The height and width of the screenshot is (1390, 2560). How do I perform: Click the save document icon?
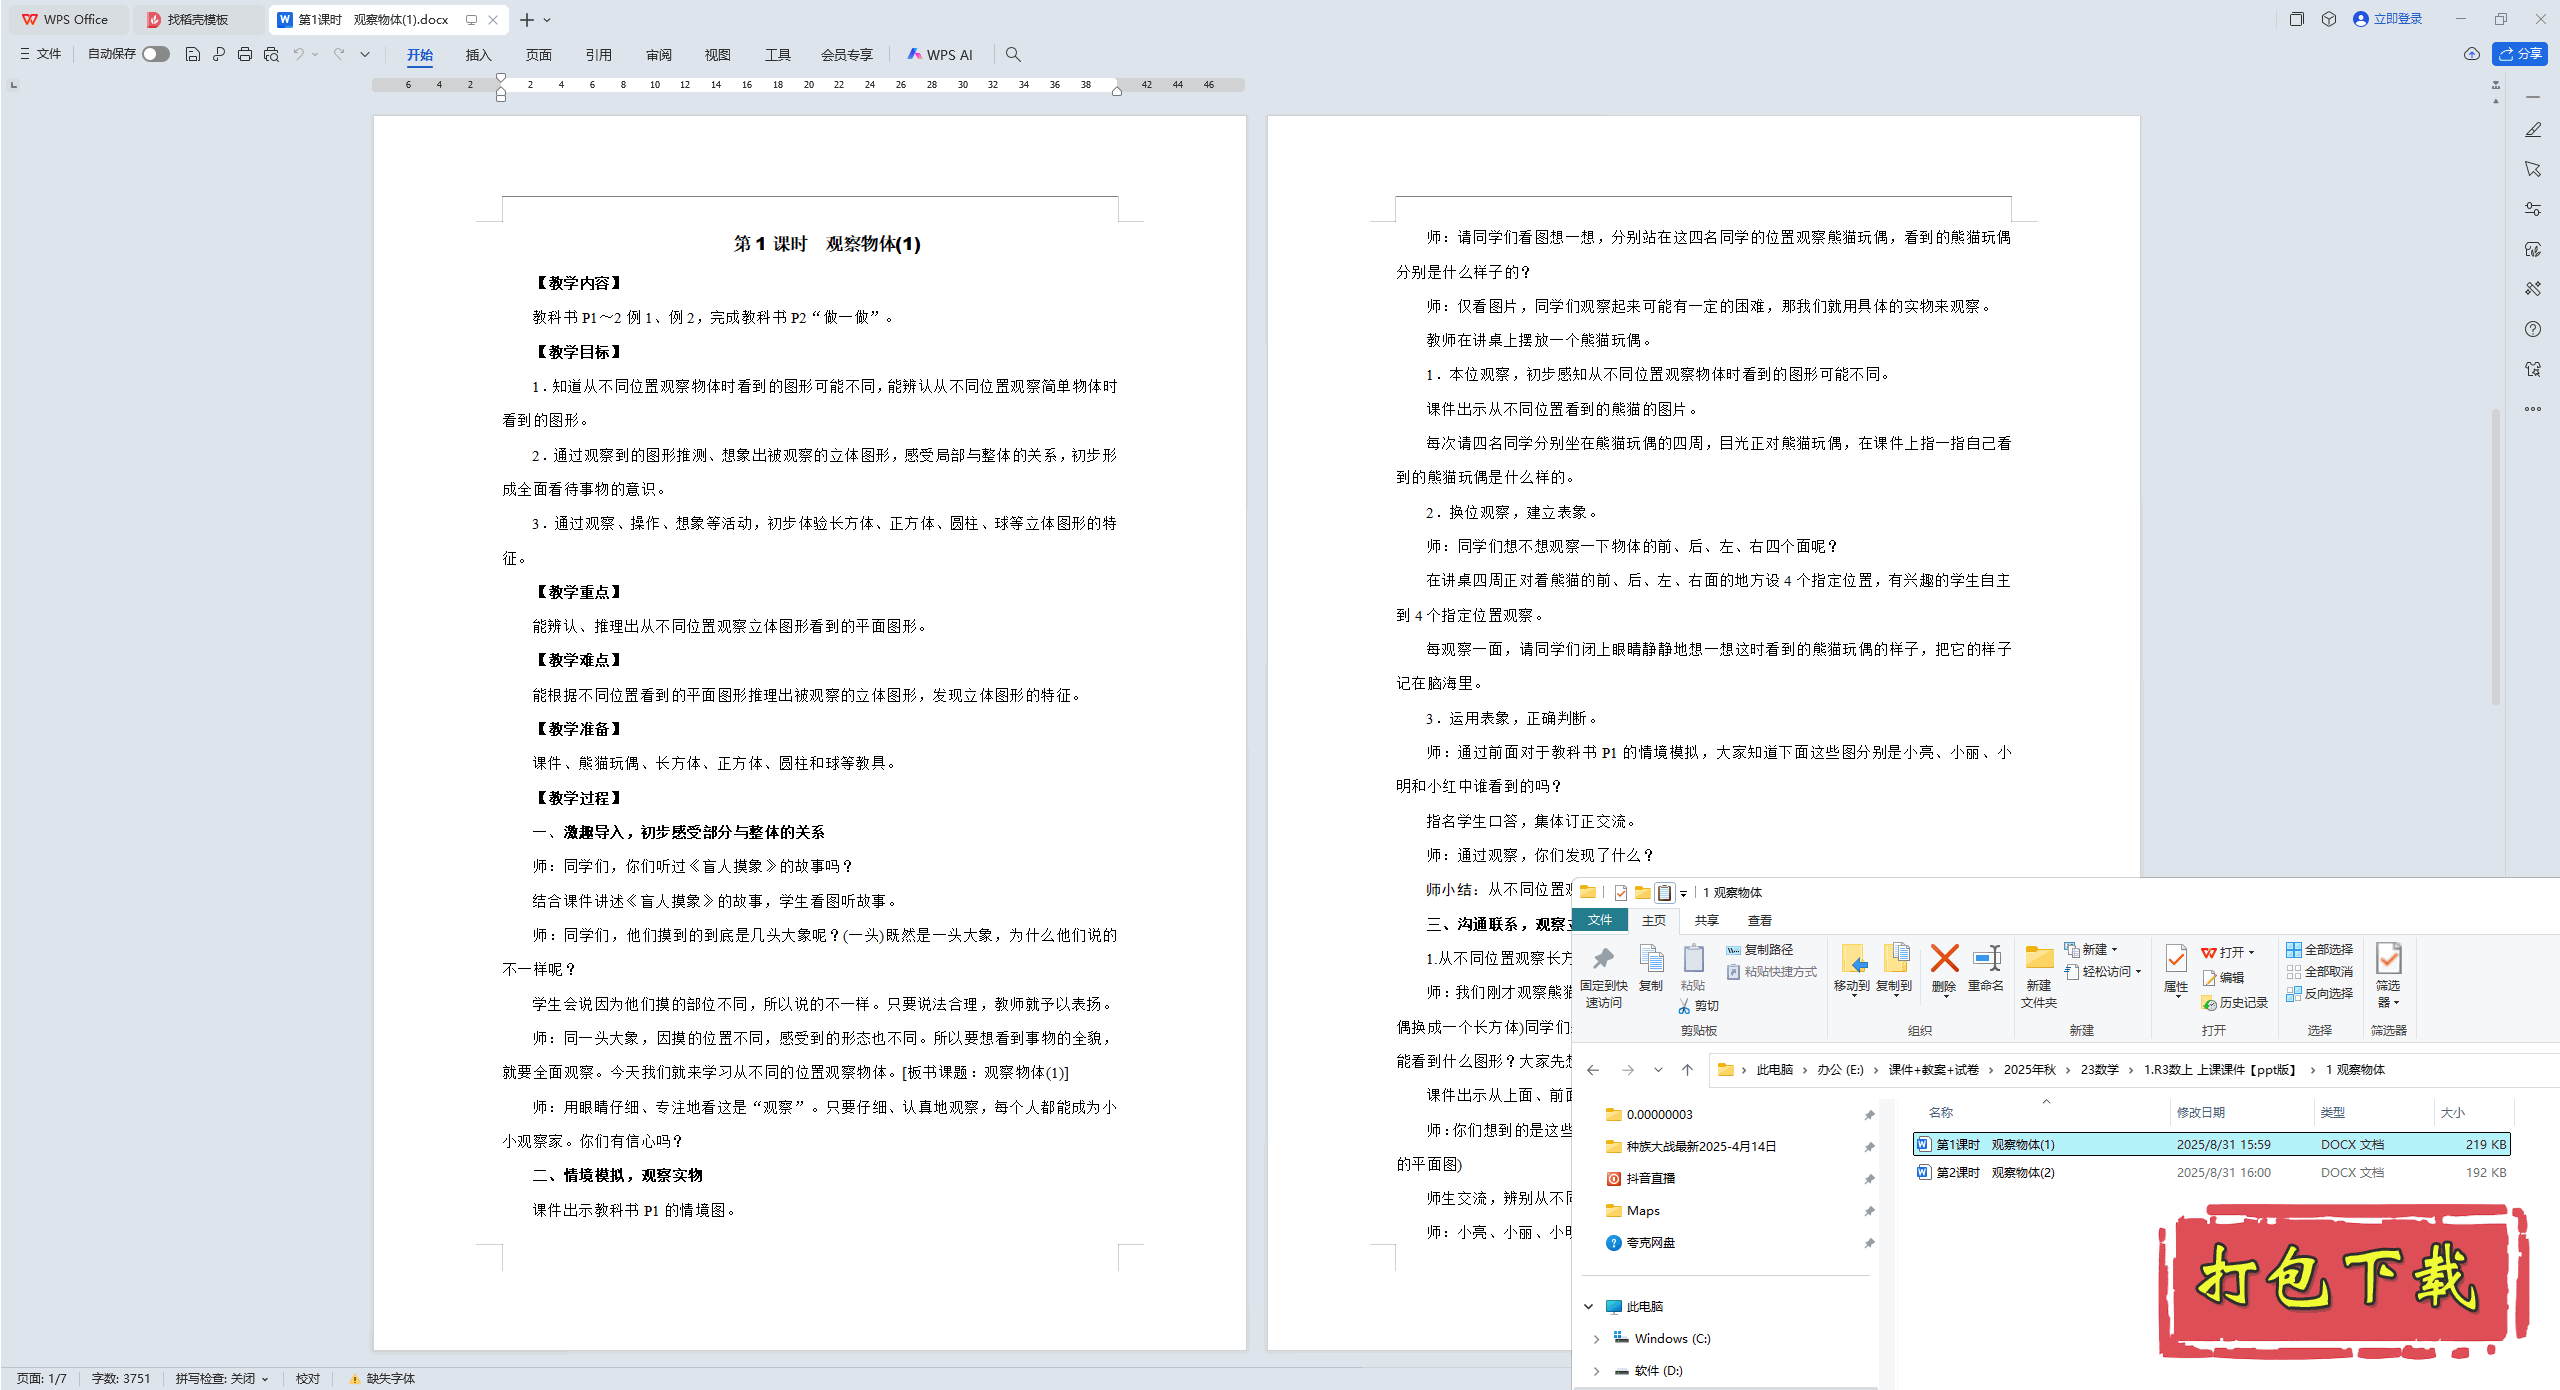tap(193, 54)
